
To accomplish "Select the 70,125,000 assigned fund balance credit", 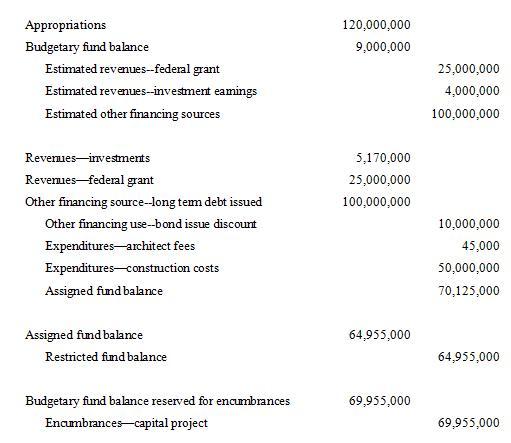I will click(x=469, y=291).
